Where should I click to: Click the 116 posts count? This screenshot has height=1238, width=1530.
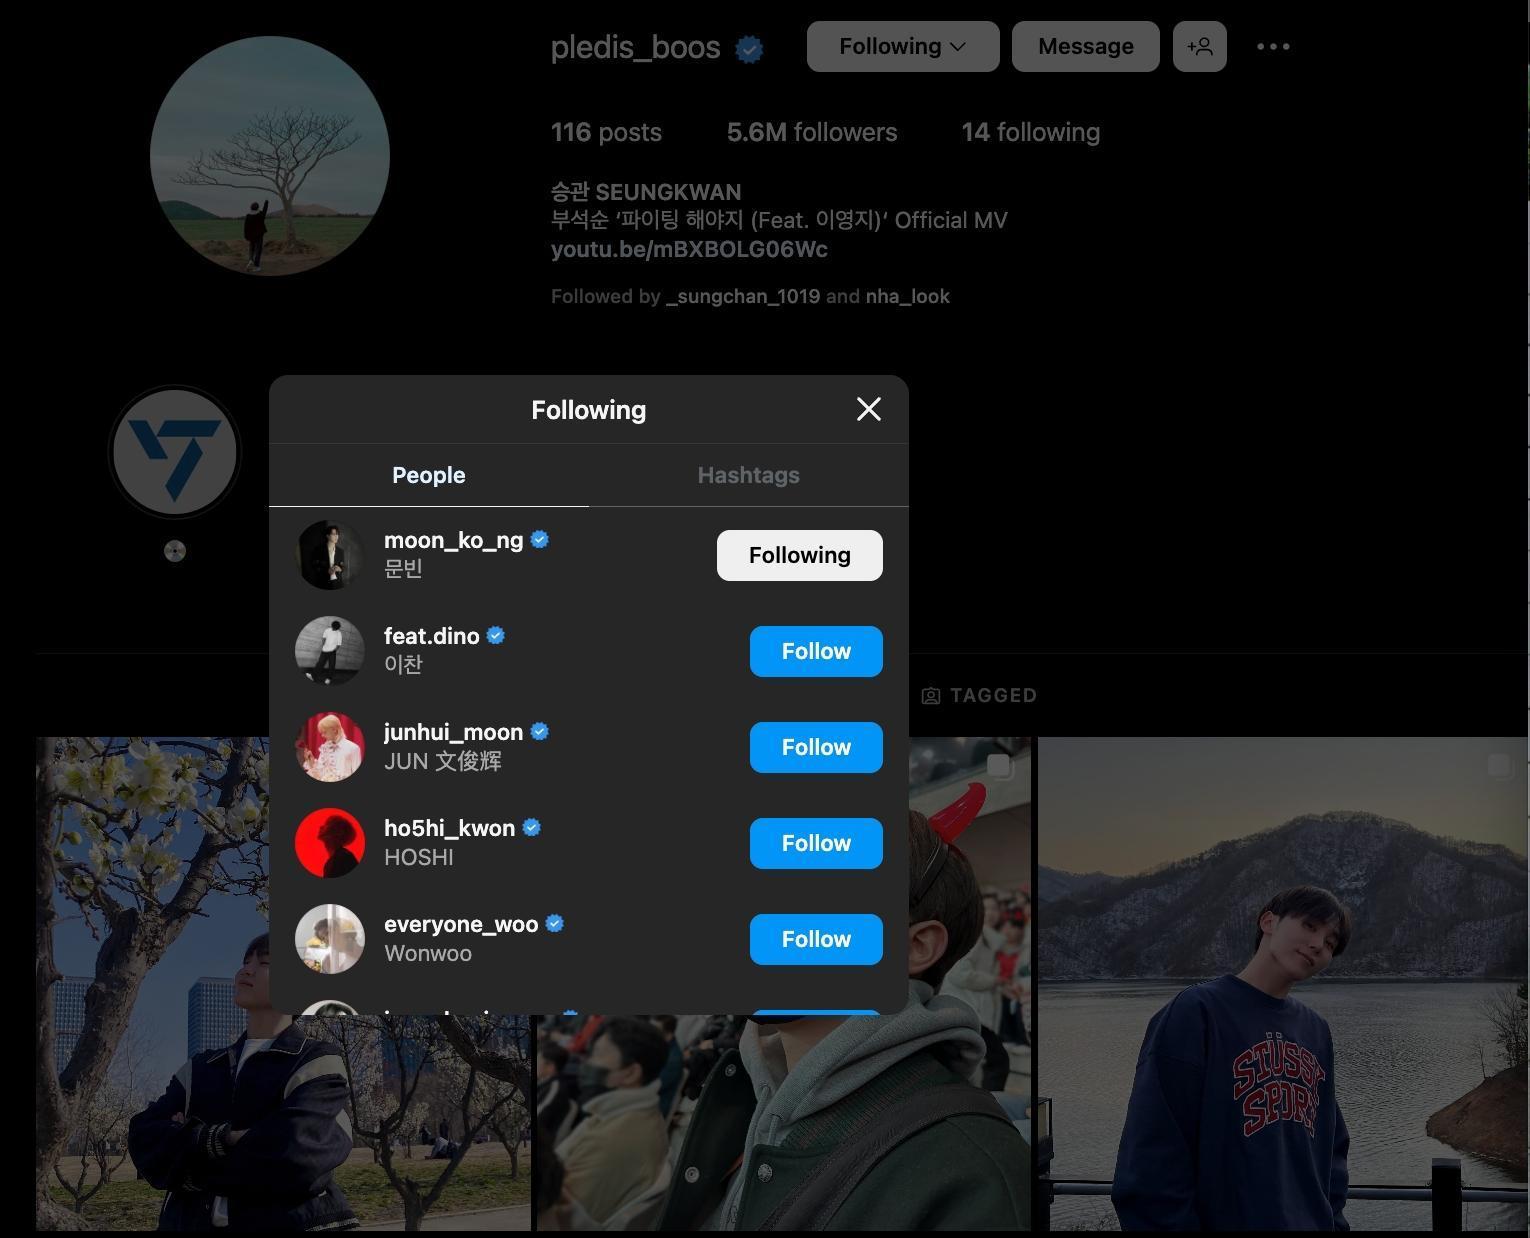tap(606, 132)
